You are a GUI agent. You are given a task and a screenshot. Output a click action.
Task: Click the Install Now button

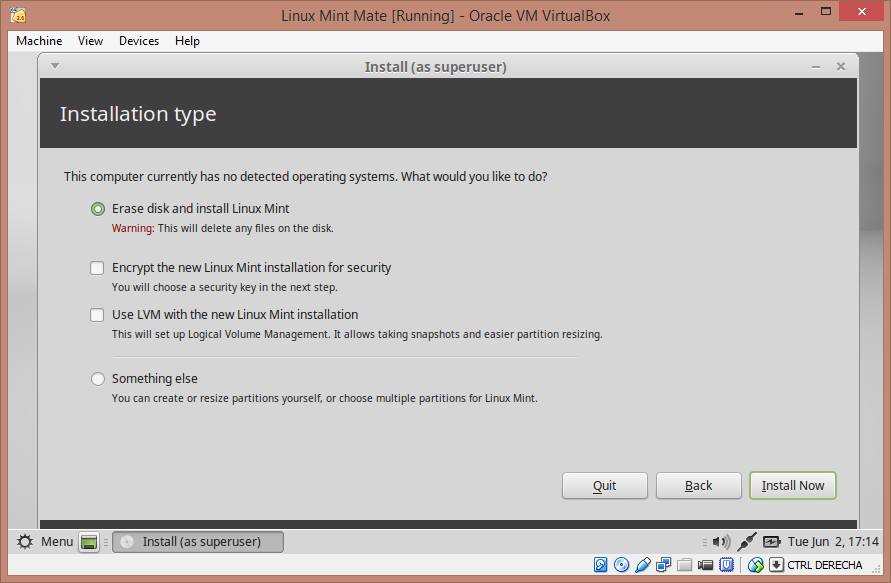coord(793,486)
